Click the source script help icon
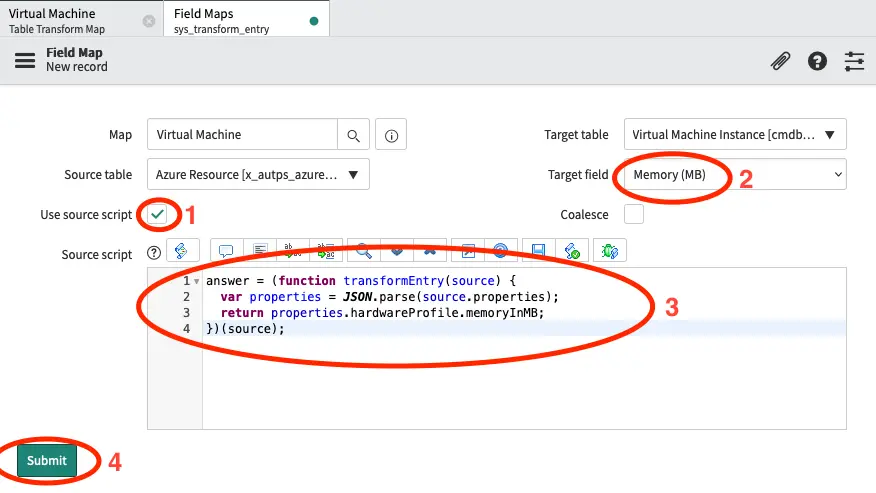This screenshot has height=493, width=876. coord(154,254)
